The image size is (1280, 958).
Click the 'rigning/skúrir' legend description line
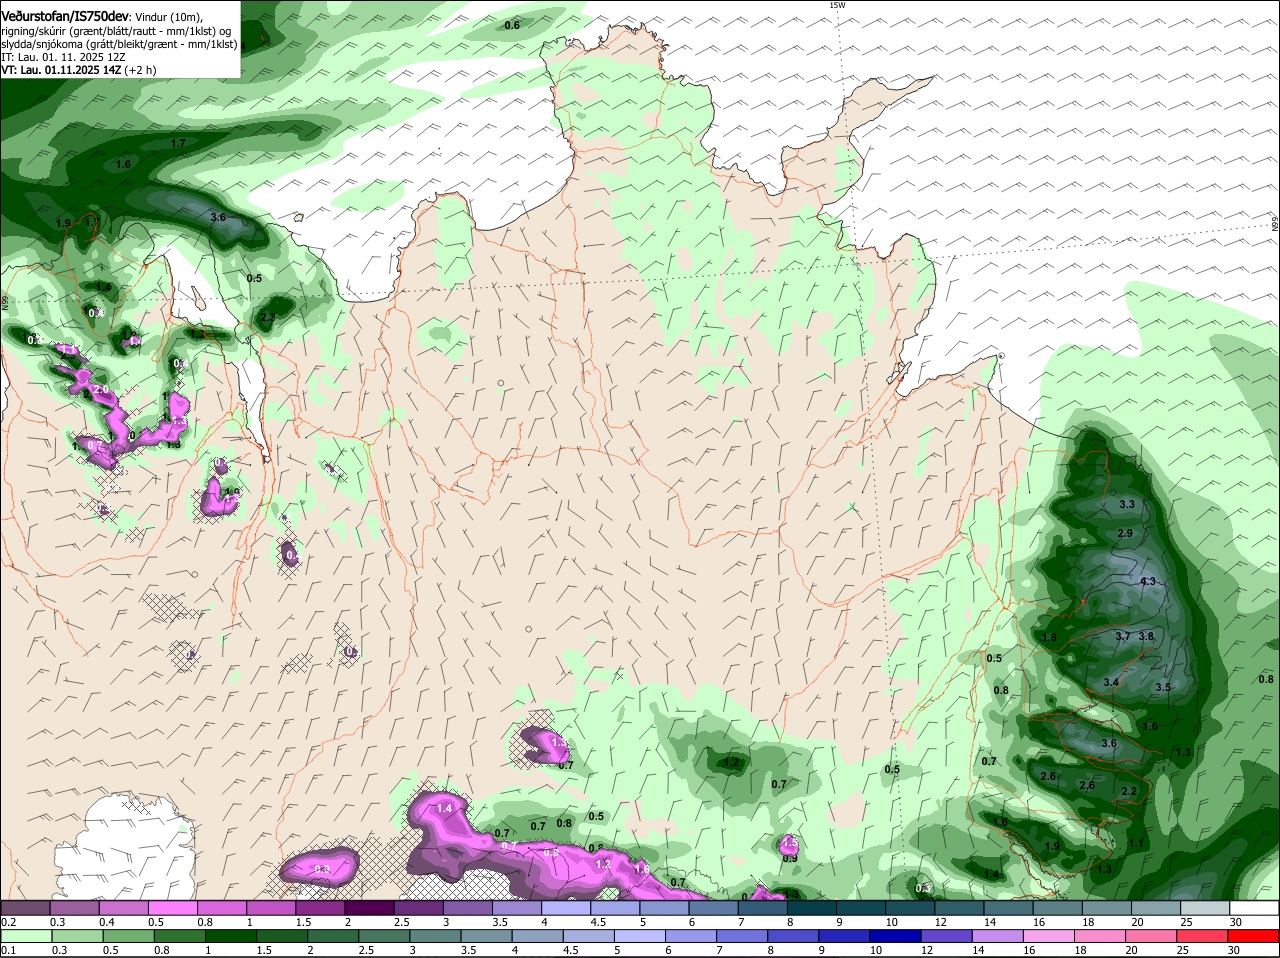pos(117,31)
